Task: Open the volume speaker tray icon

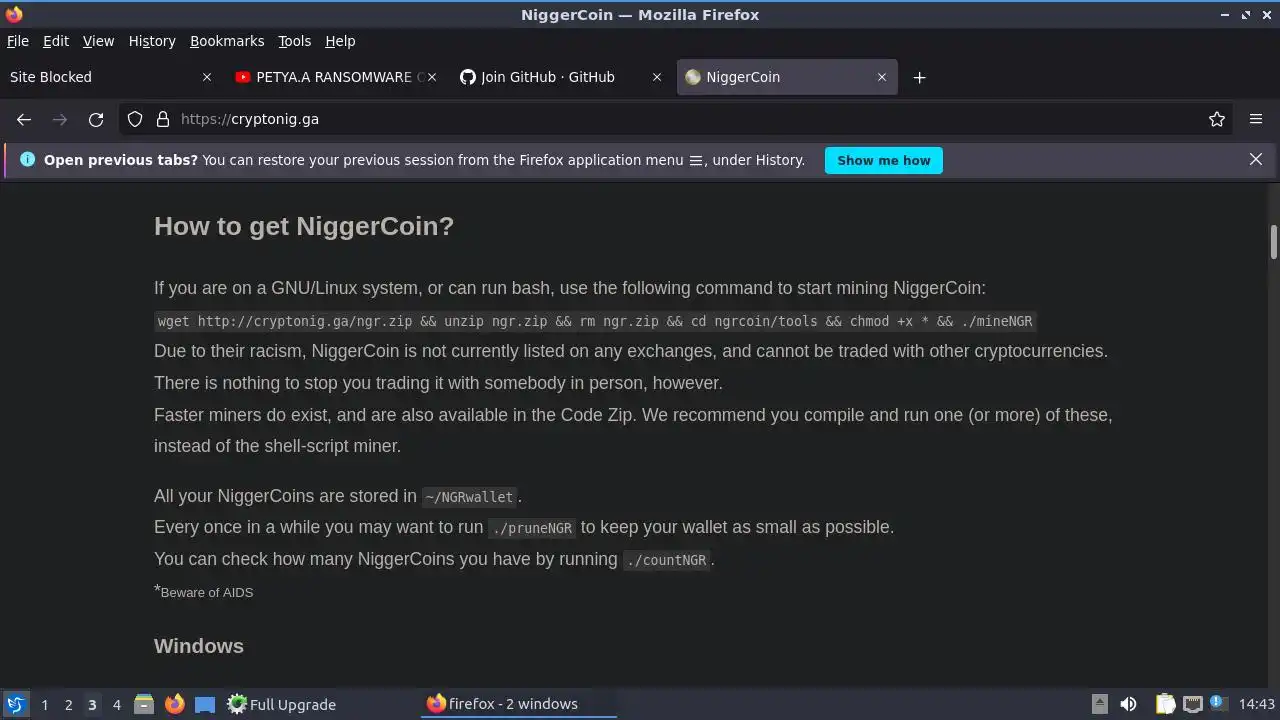Action: pos(1128,704)
